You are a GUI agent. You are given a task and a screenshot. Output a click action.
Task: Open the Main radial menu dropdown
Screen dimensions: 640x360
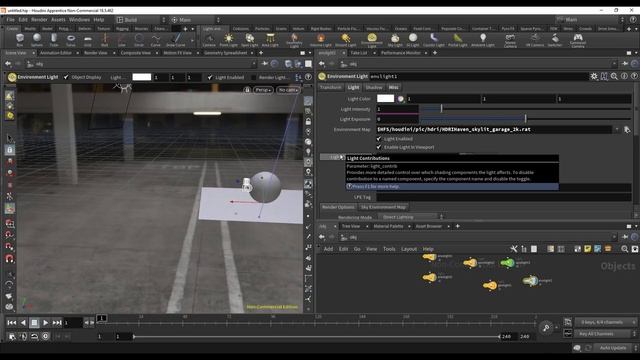tap(195, 20)
